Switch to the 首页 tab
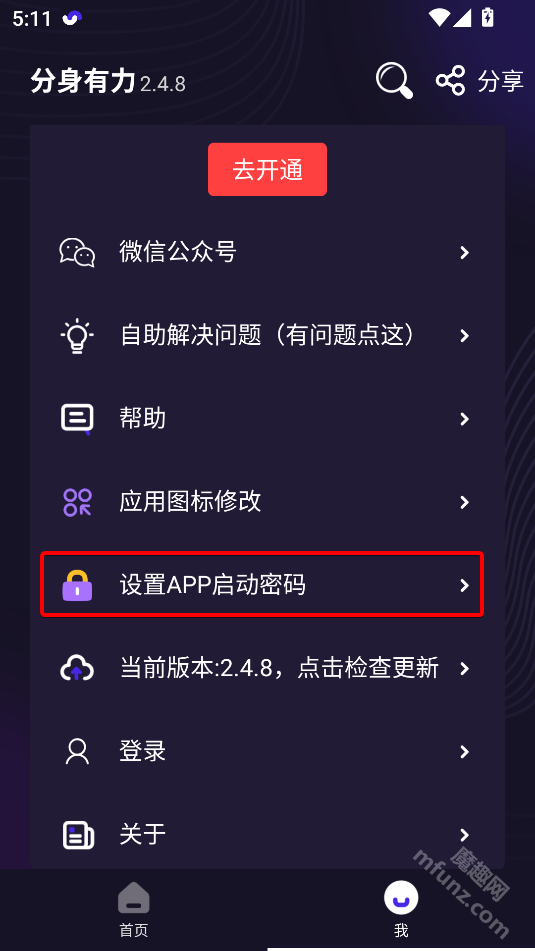This screenshot has width=535, height=951. 133,910
